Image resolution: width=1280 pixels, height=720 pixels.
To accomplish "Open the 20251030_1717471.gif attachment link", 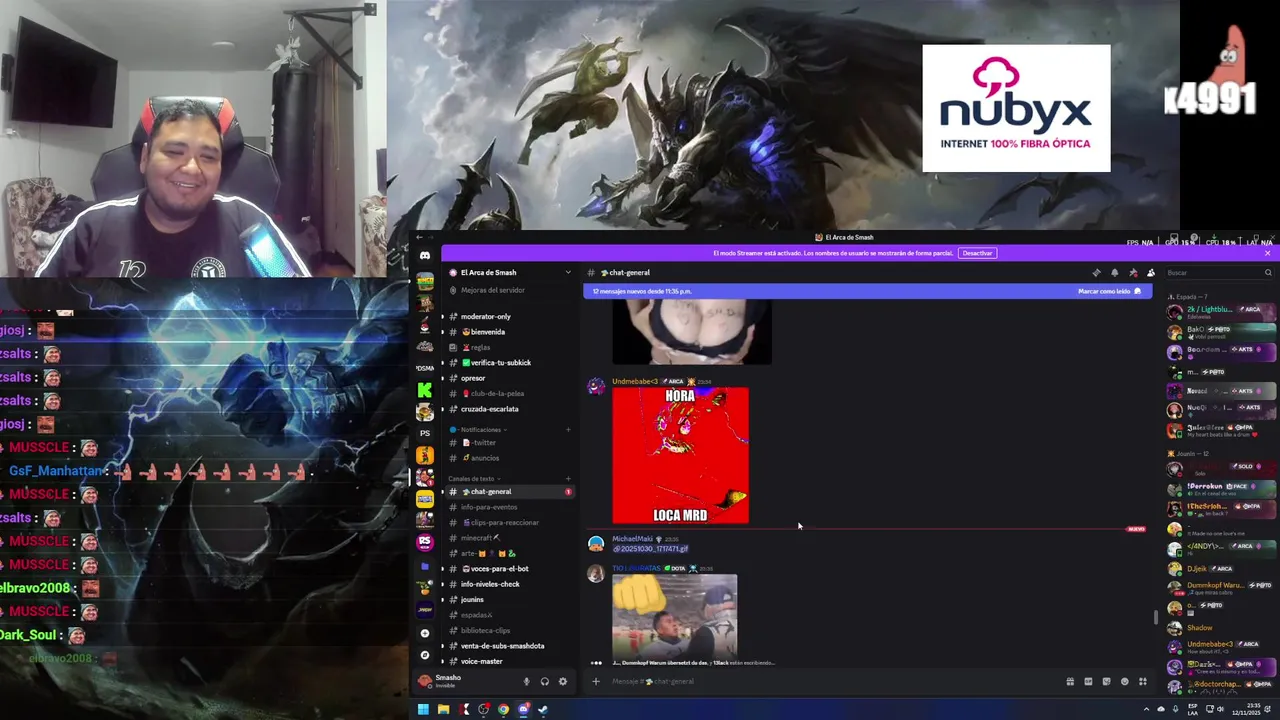I will tap(650, 548).
